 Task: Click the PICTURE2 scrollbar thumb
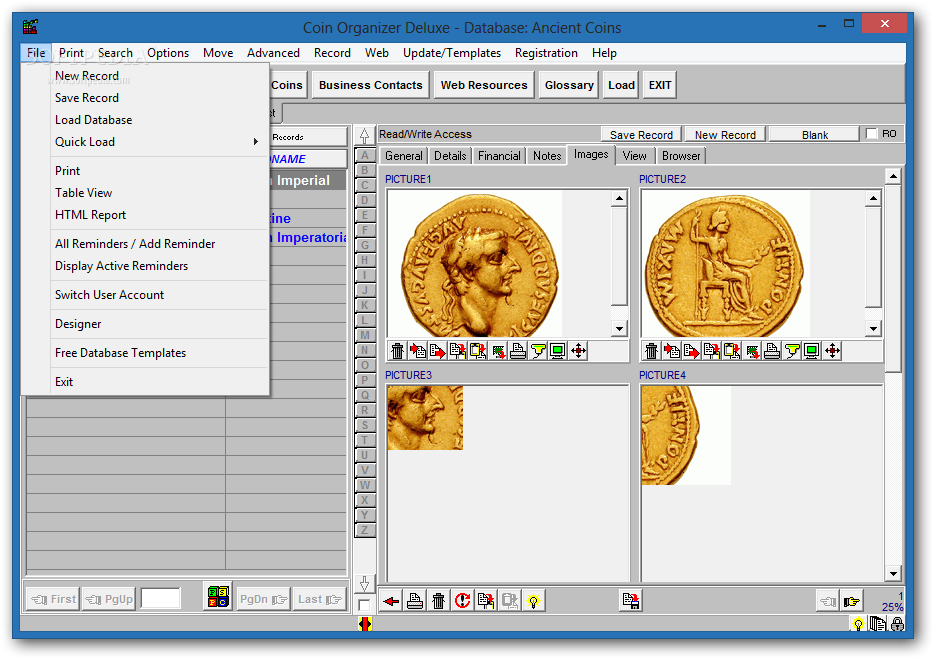click(873, 256)
